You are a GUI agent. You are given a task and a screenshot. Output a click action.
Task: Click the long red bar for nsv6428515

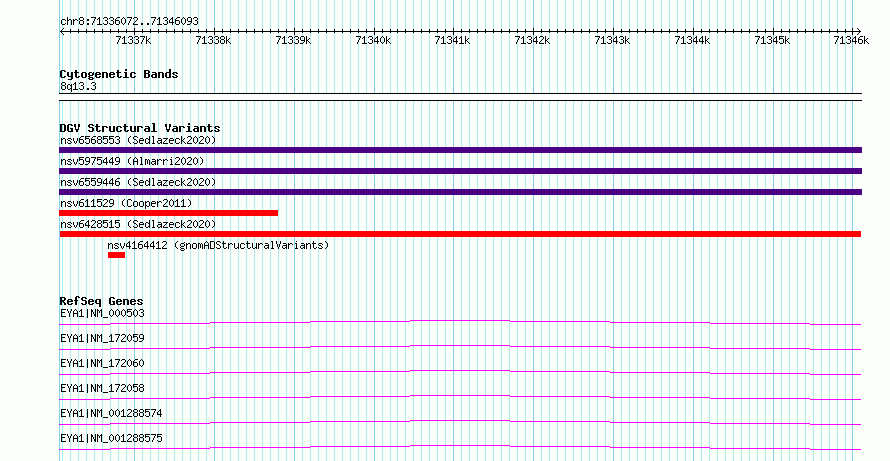click(x=460, y=234)
